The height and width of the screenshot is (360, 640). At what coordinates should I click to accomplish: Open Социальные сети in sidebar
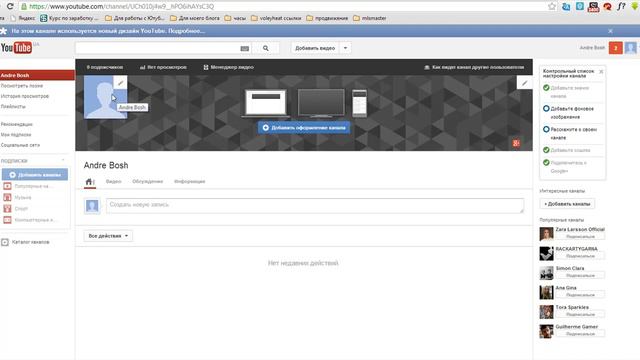(20, 145)
